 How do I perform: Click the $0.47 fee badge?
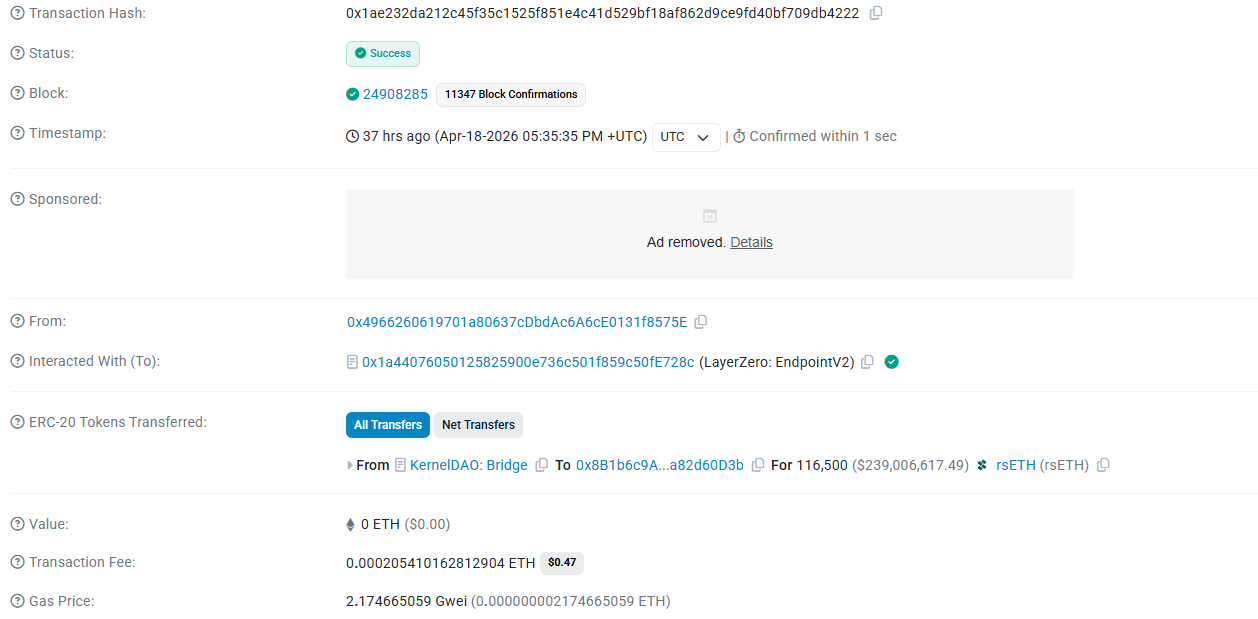point(562,563)
